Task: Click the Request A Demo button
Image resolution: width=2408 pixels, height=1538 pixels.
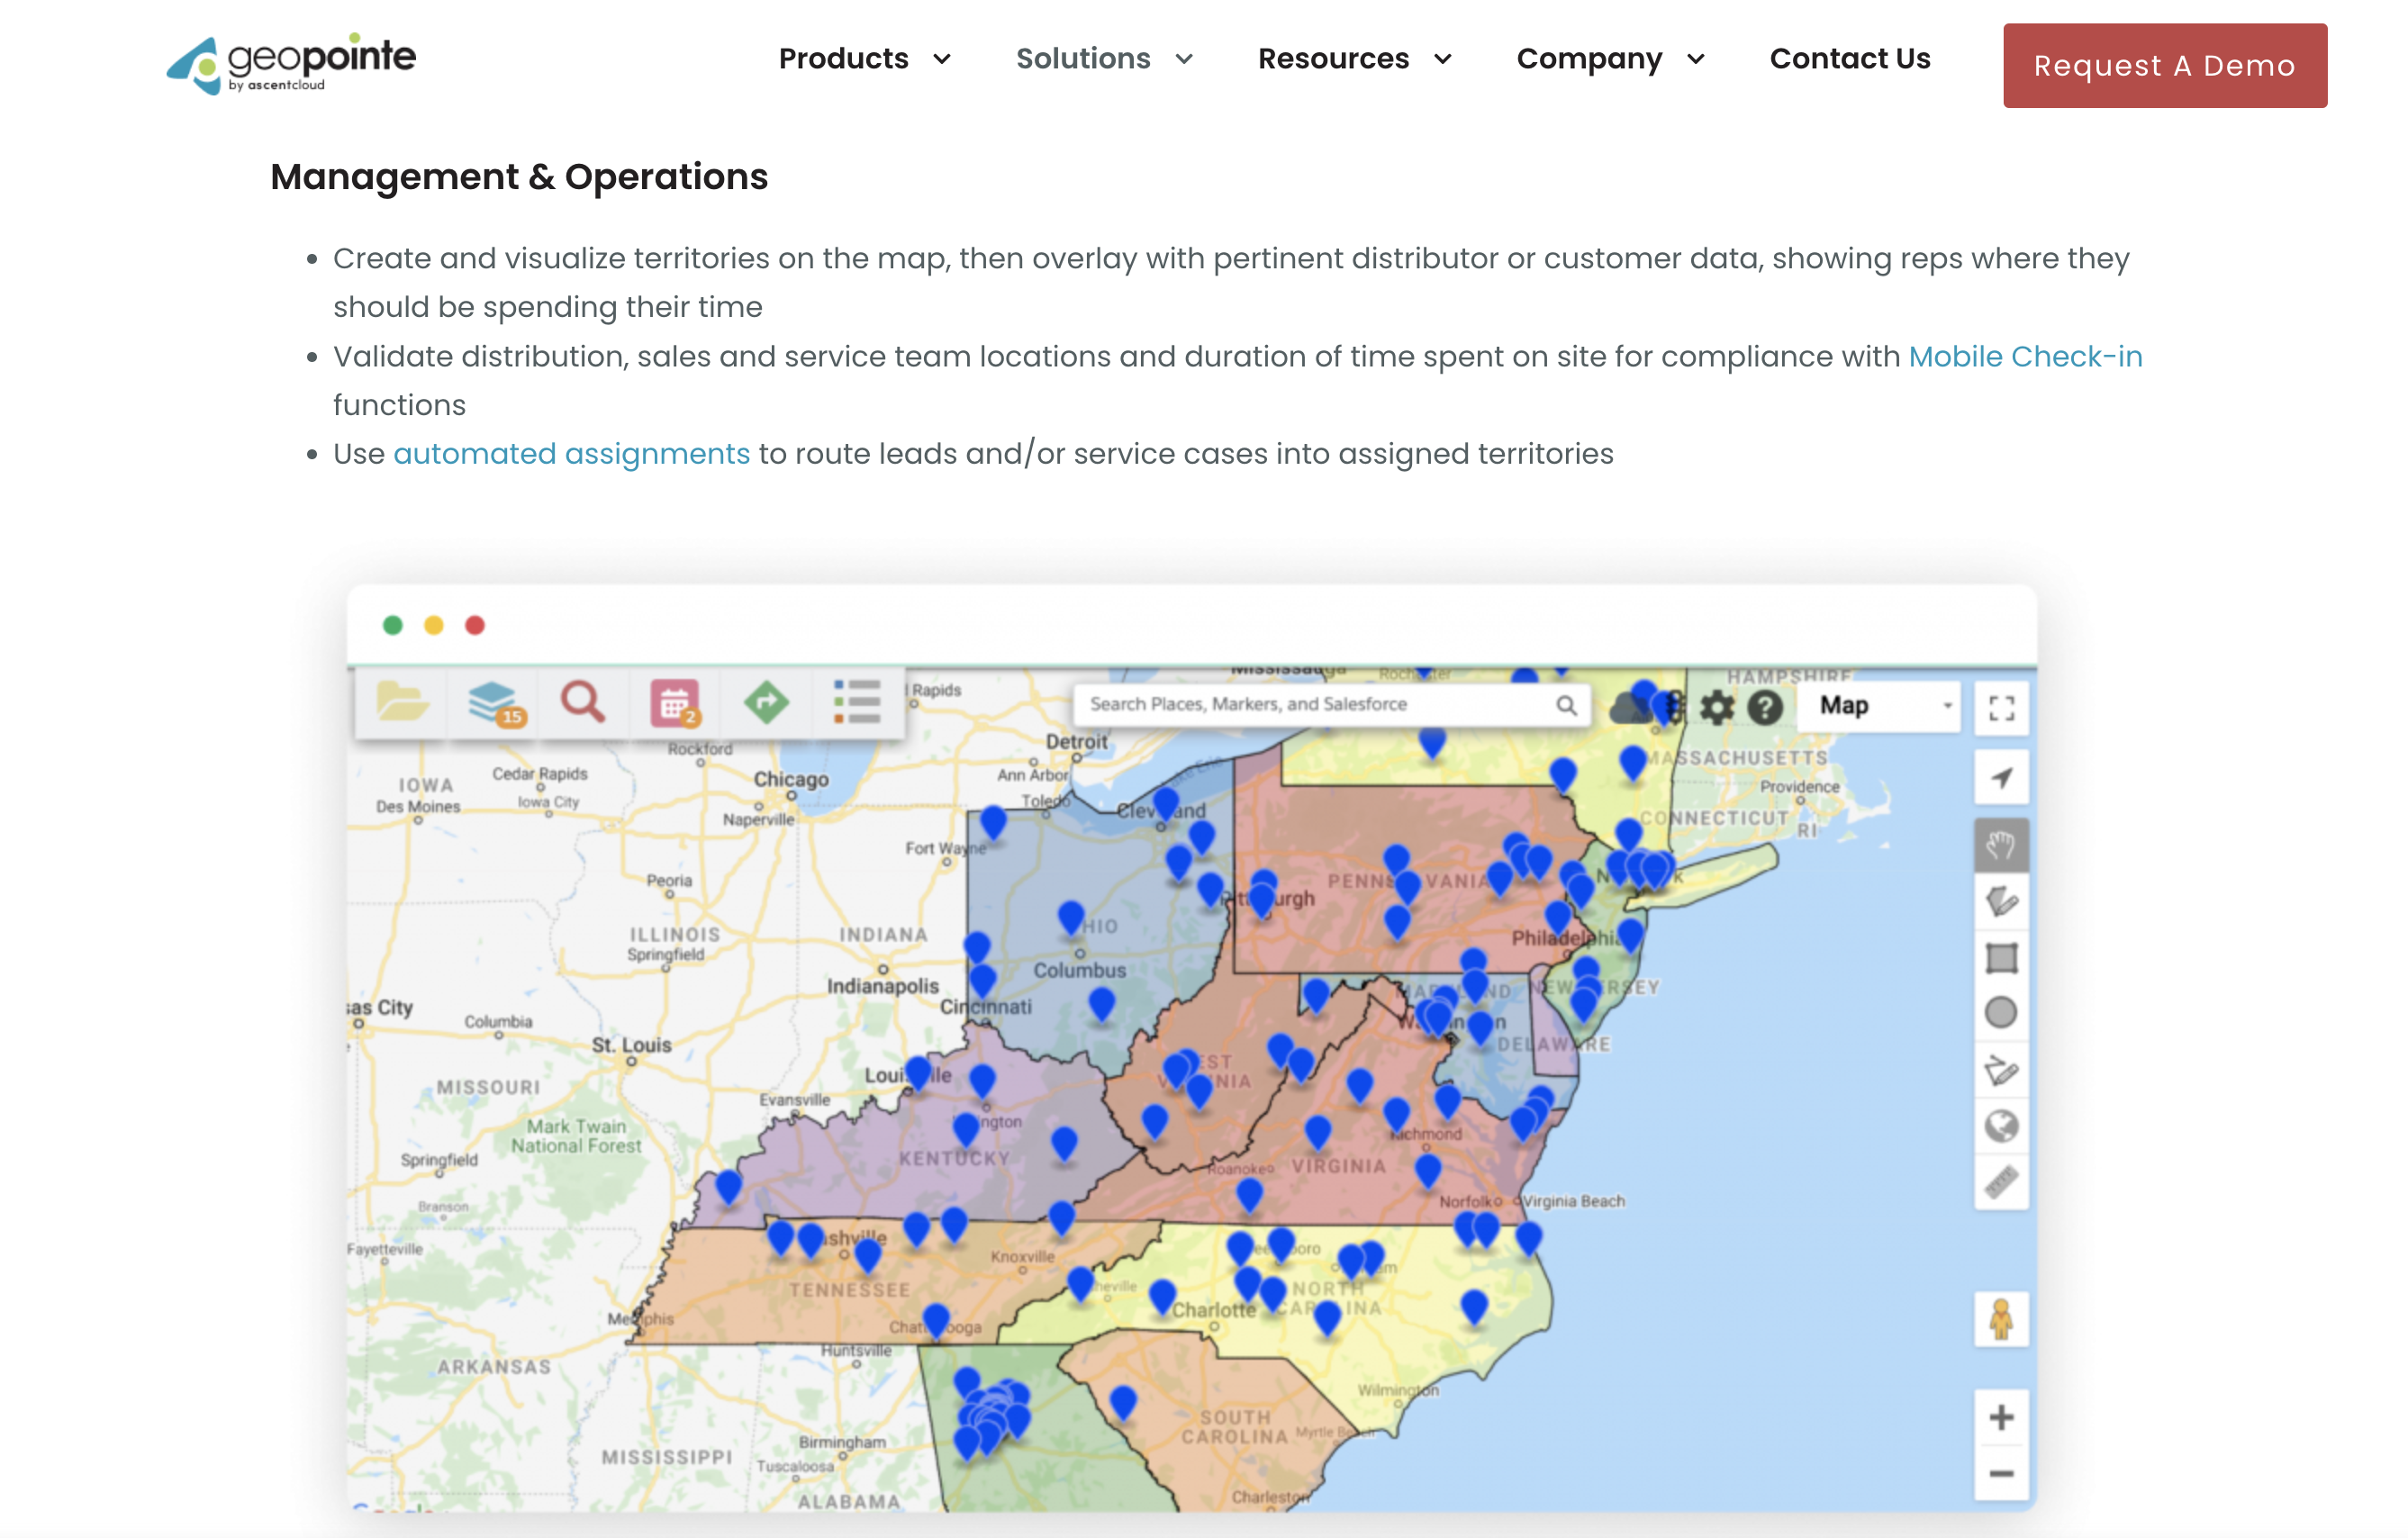Action: (2164, 66)
